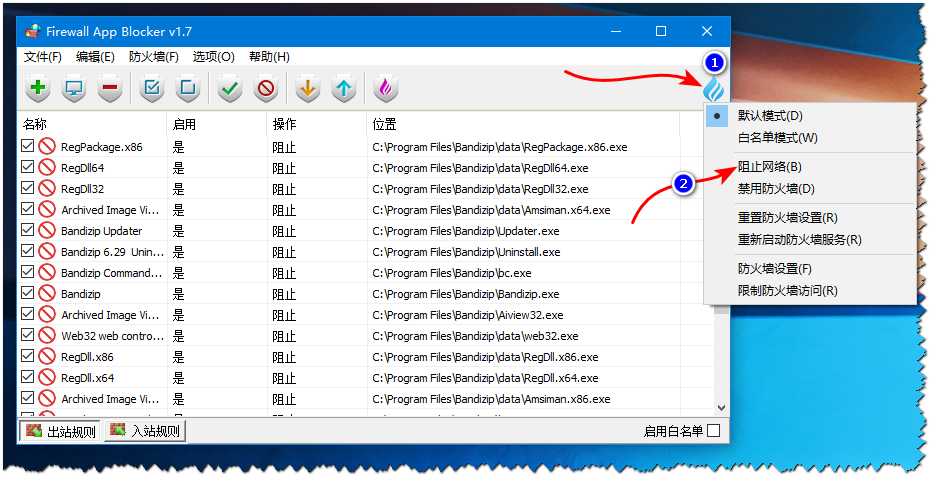Click the check-all toolbar icon
Image resolution: width=936 pixels, height=482 pixels.
pos(152,88)
